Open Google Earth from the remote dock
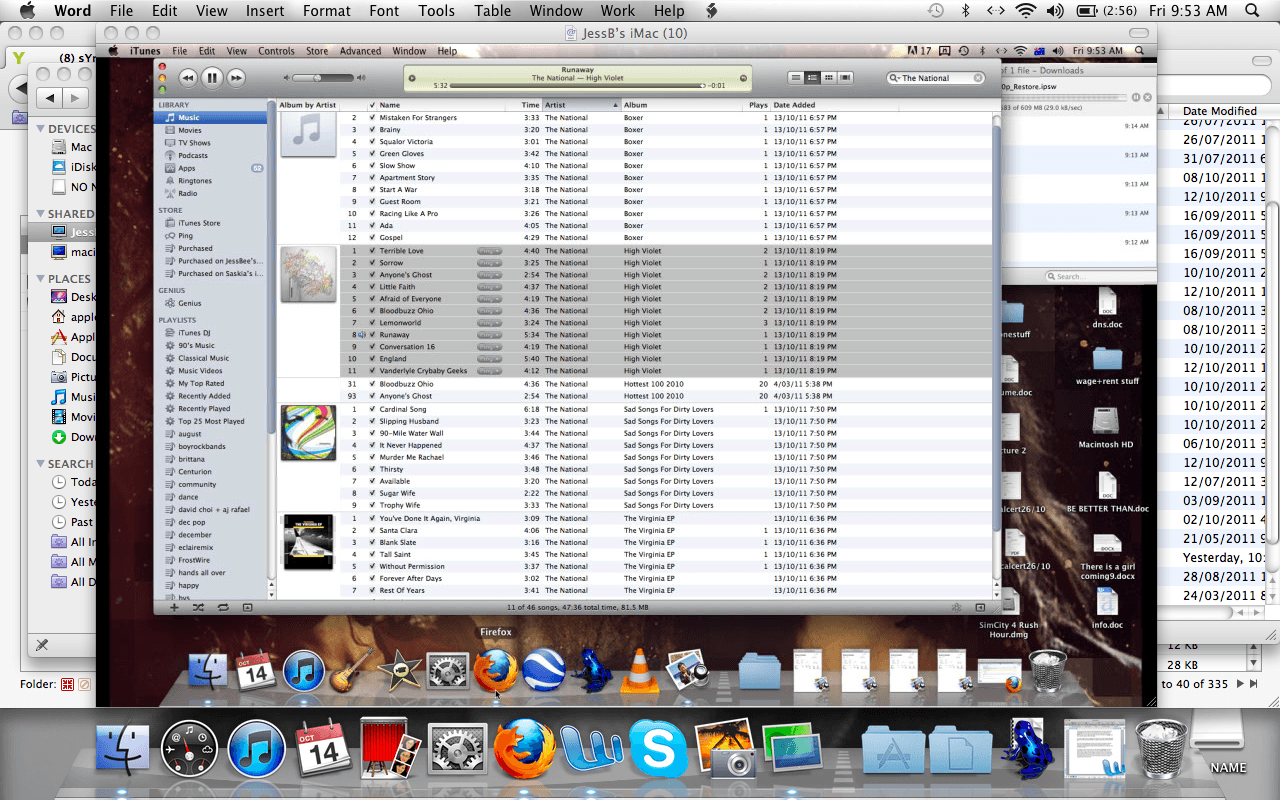Image resolution: width=1280 pixels, height=800 pixels. pyautogui.click(x=544, y=670)
